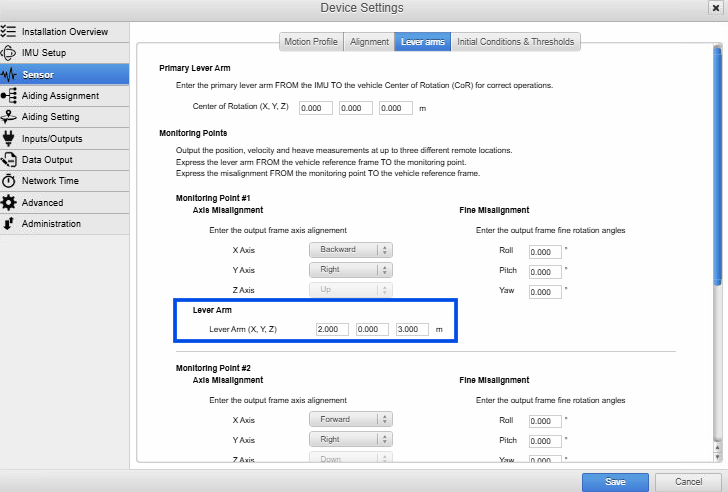Image resolution: width=728 pixels, height=492 pixels.
Task: Click the Aiding Setting sidebar icon
Action: pos(9,117)
